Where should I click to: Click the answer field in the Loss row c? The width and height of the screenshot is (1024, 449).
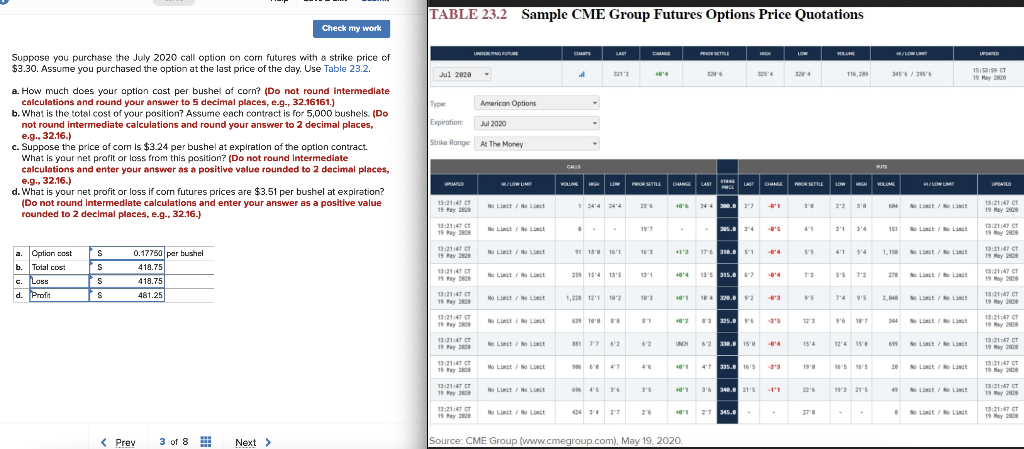coord(127,281)
